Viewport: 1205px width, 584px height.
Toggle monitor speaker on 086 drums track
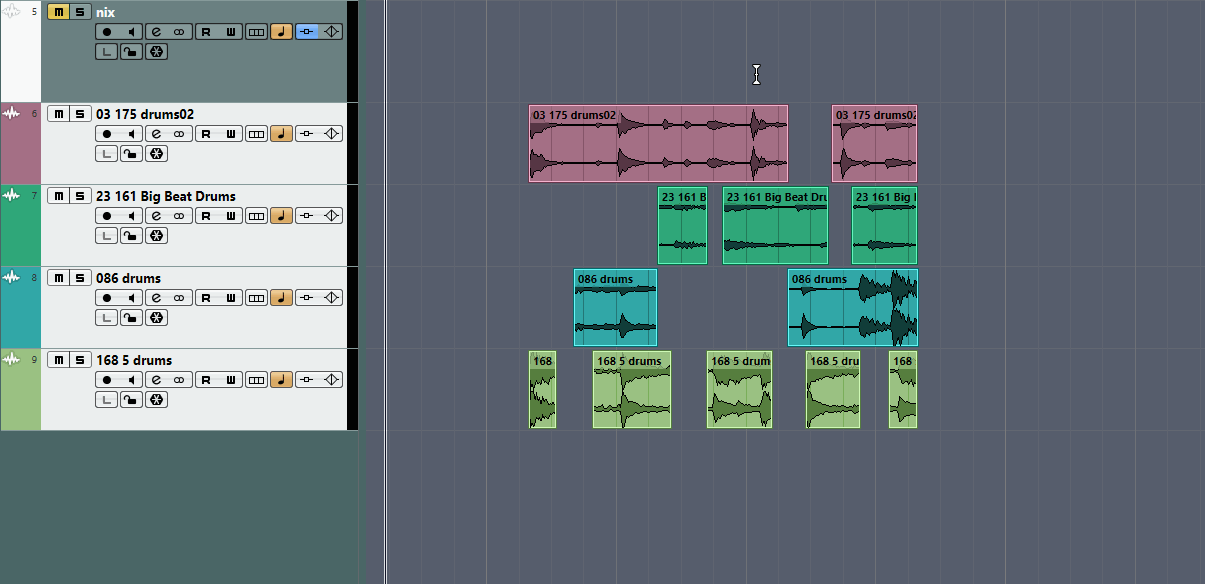(x=131, y=297)
